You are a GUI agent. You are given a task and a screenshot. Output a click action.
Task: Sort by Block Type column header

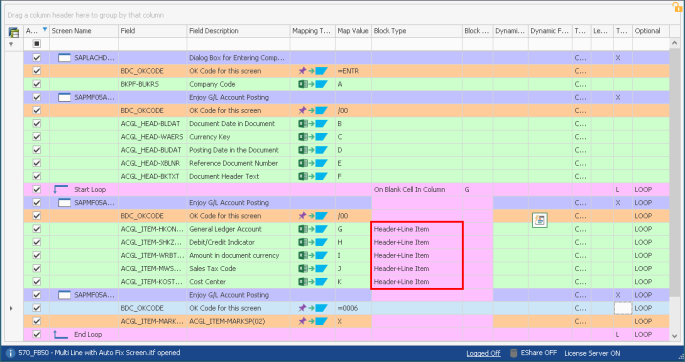[x=417, y=31]
